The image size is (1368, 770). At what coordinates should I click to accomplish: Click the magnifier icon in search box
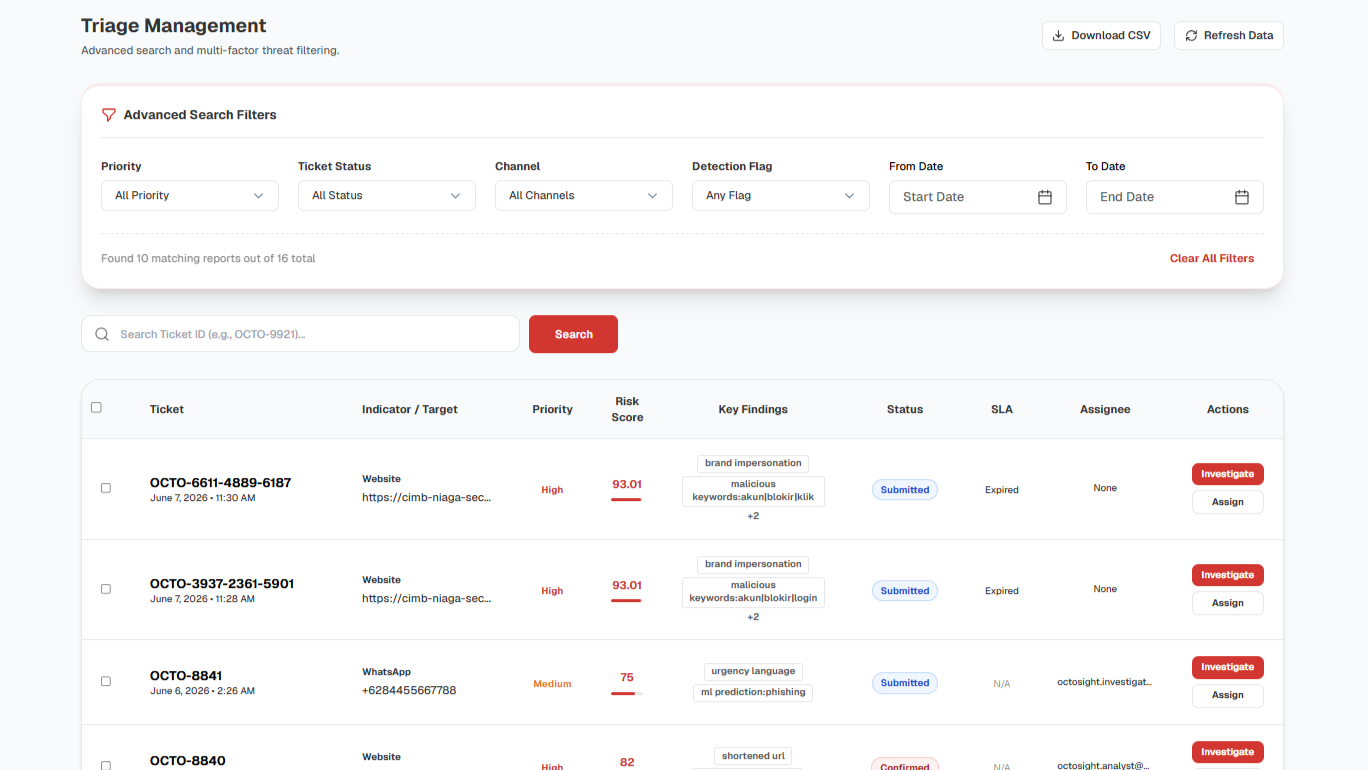tap(102, 334)
